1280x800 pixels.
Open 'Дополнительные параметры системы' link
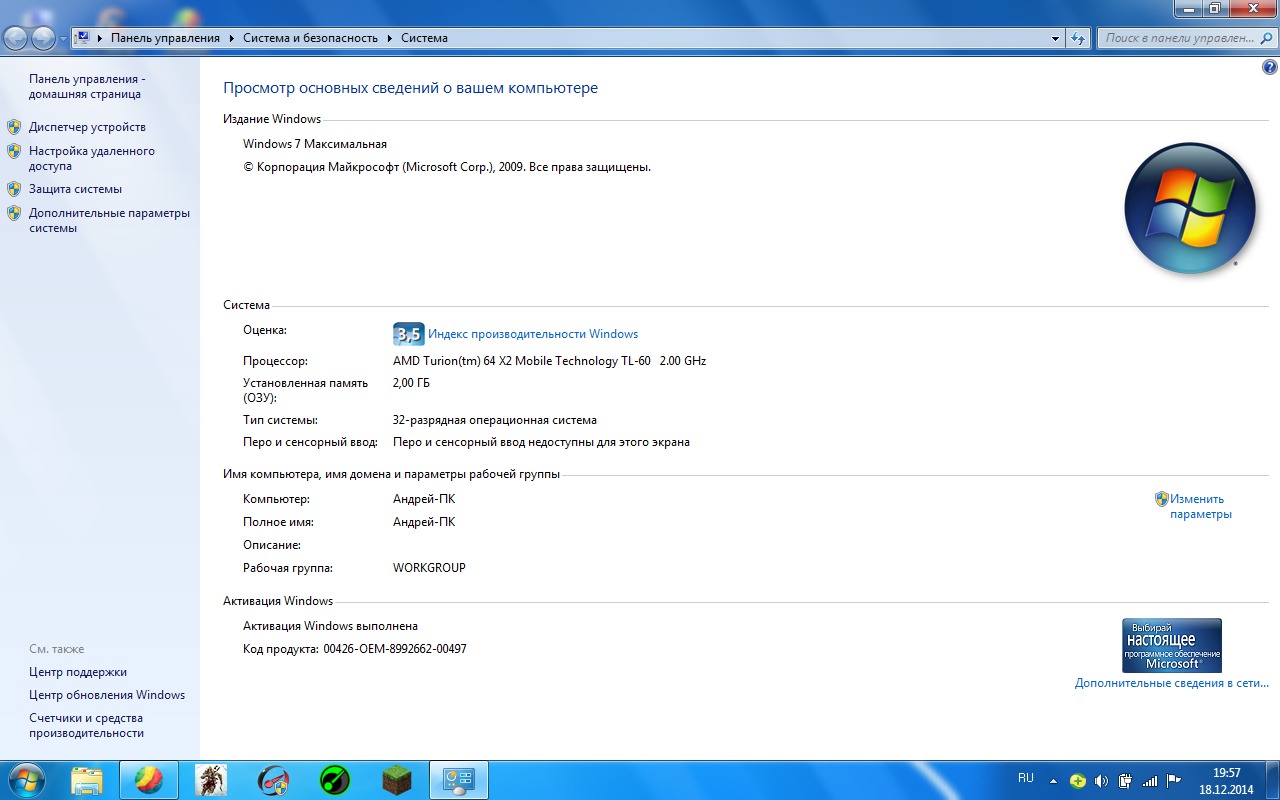click(x=109, y=220)
